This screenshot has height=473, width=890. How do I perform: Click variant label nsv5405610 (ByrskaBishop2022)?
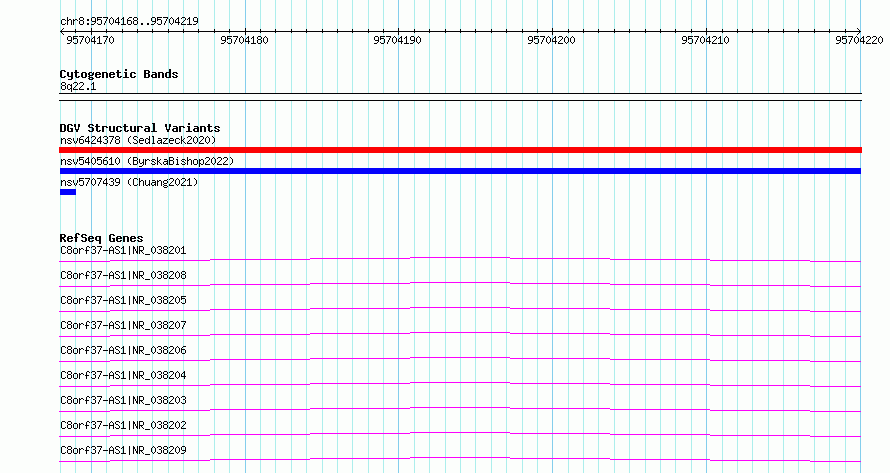pyautogui.click(x=147, y=161)
